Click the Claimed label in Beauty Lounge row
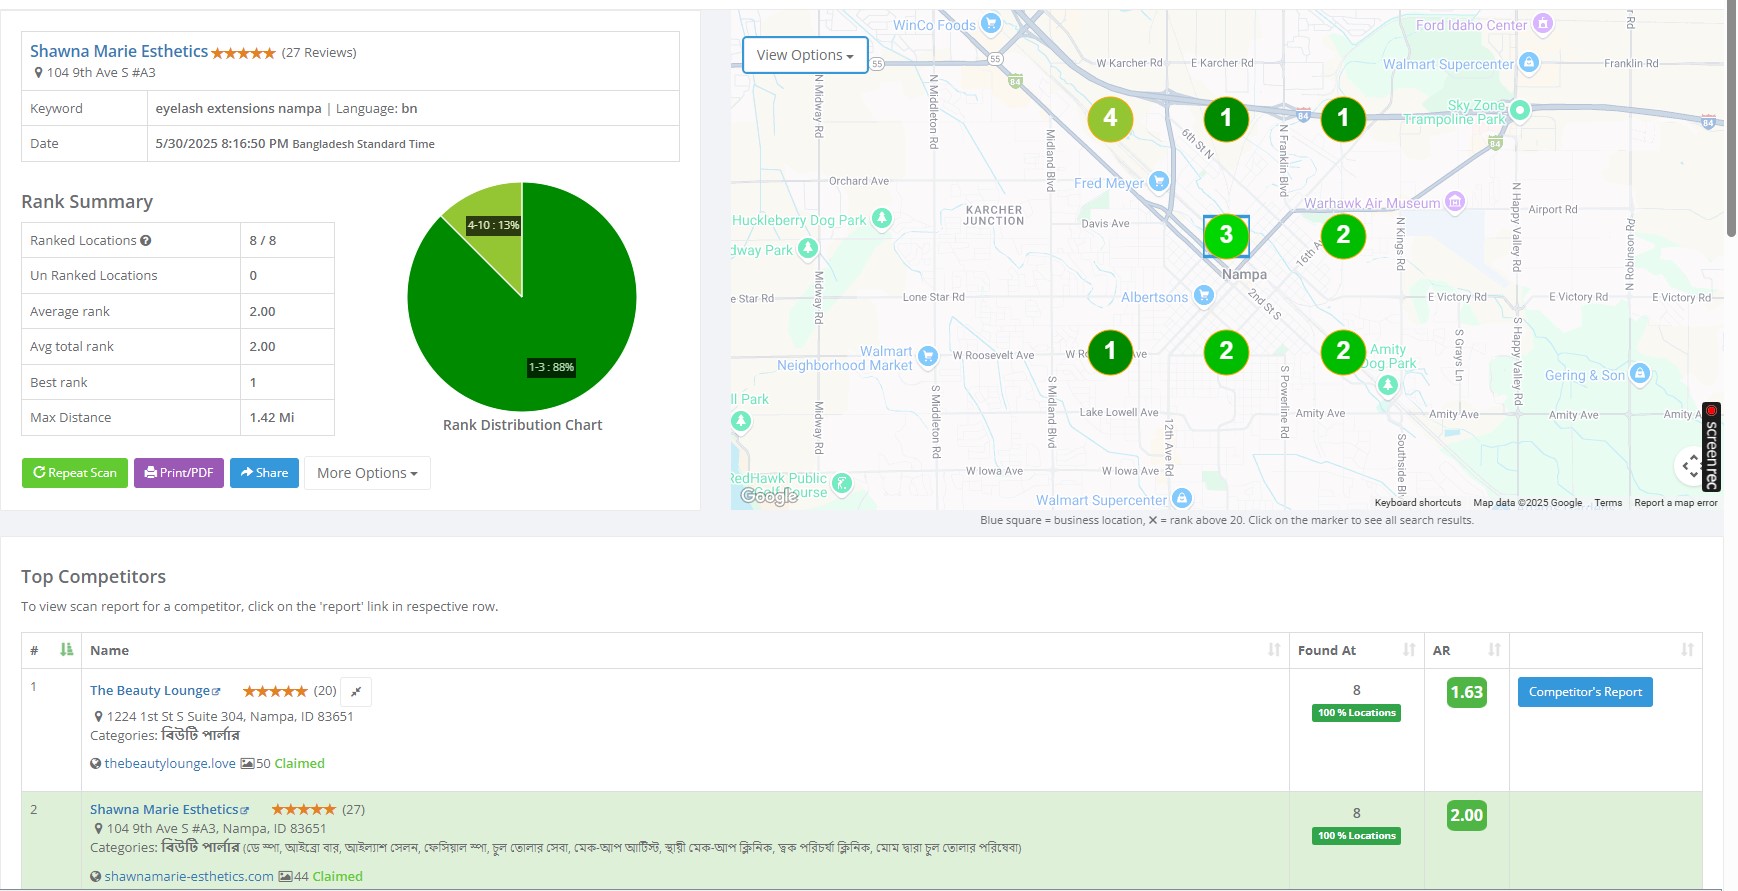Screen dimensions: 1738x891 [x=300, y=764]
